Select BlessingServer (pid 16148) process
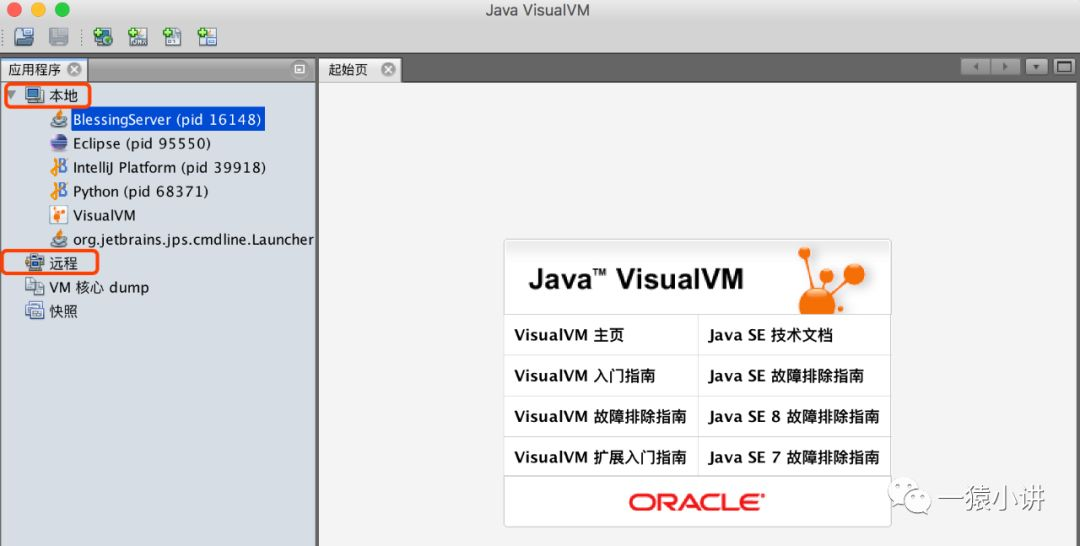1080x546 pixels. point(167,119)
